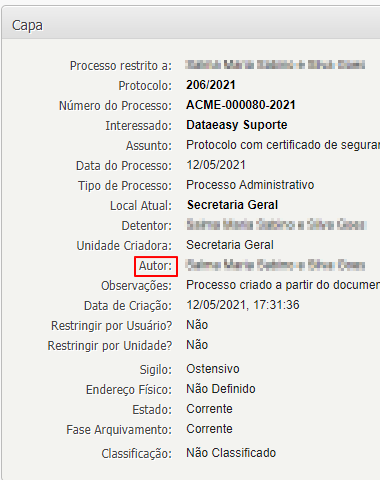The height and width of the screenshot is (480, 380).
Task: Select the protocol number 206/2021
Action: 211,85
